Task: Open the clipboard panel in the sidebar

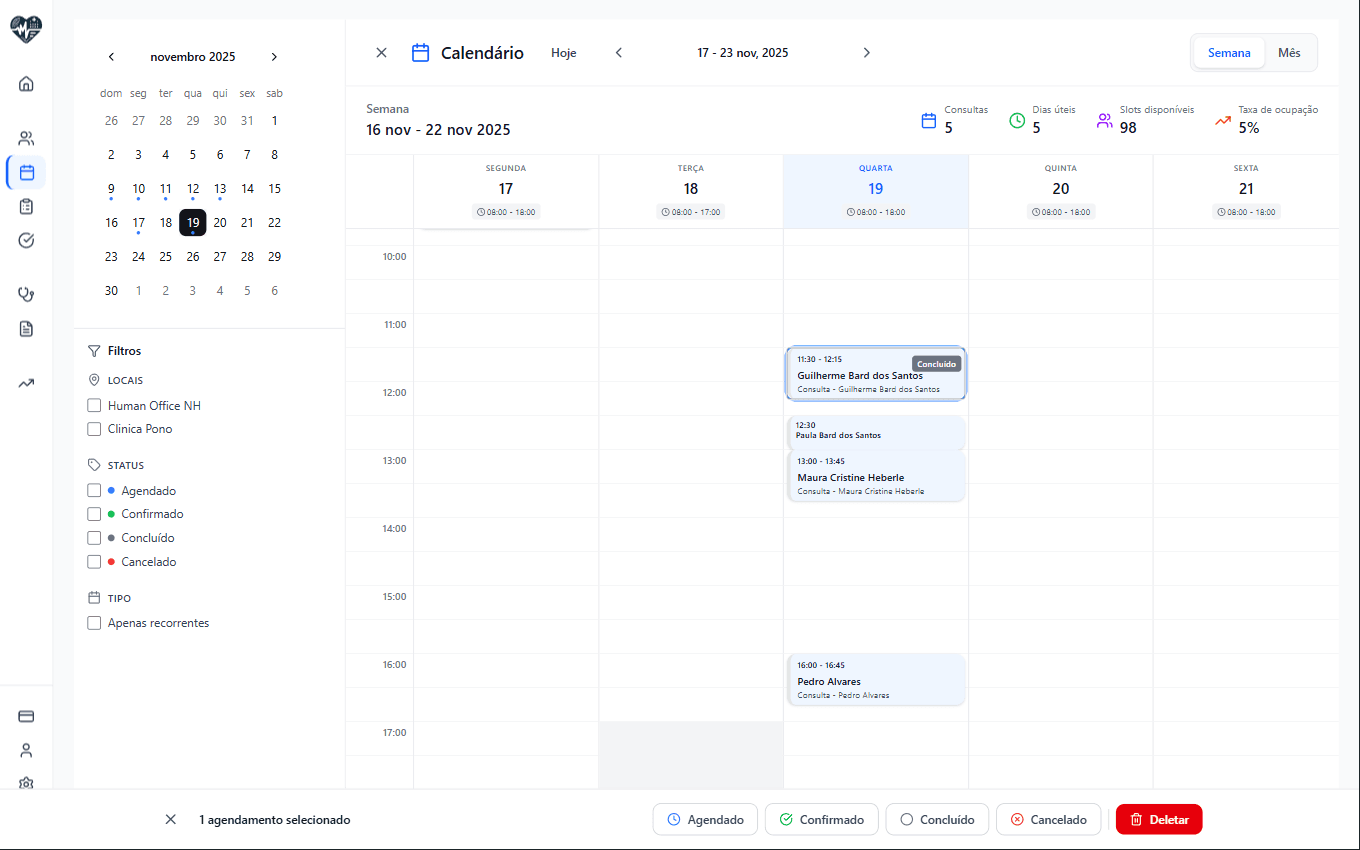Action: 25,206
